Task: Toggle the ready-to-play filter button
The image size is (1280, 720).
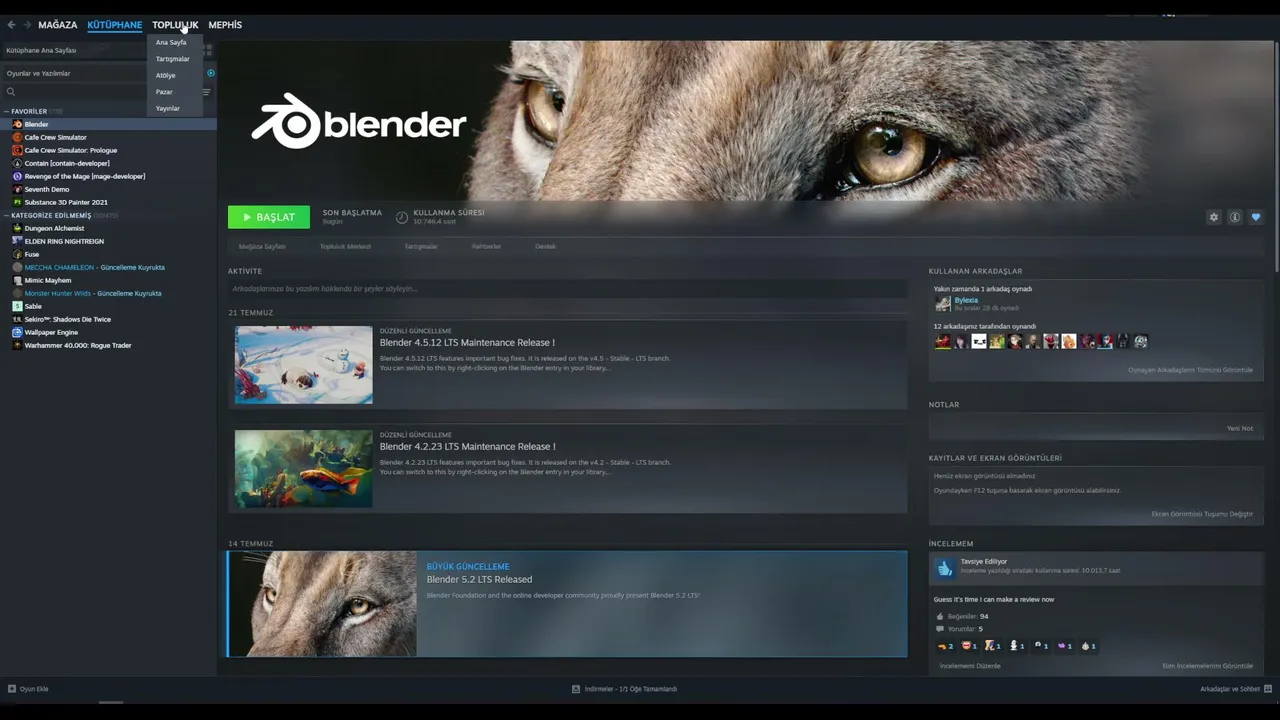Action: coord(211,73)
